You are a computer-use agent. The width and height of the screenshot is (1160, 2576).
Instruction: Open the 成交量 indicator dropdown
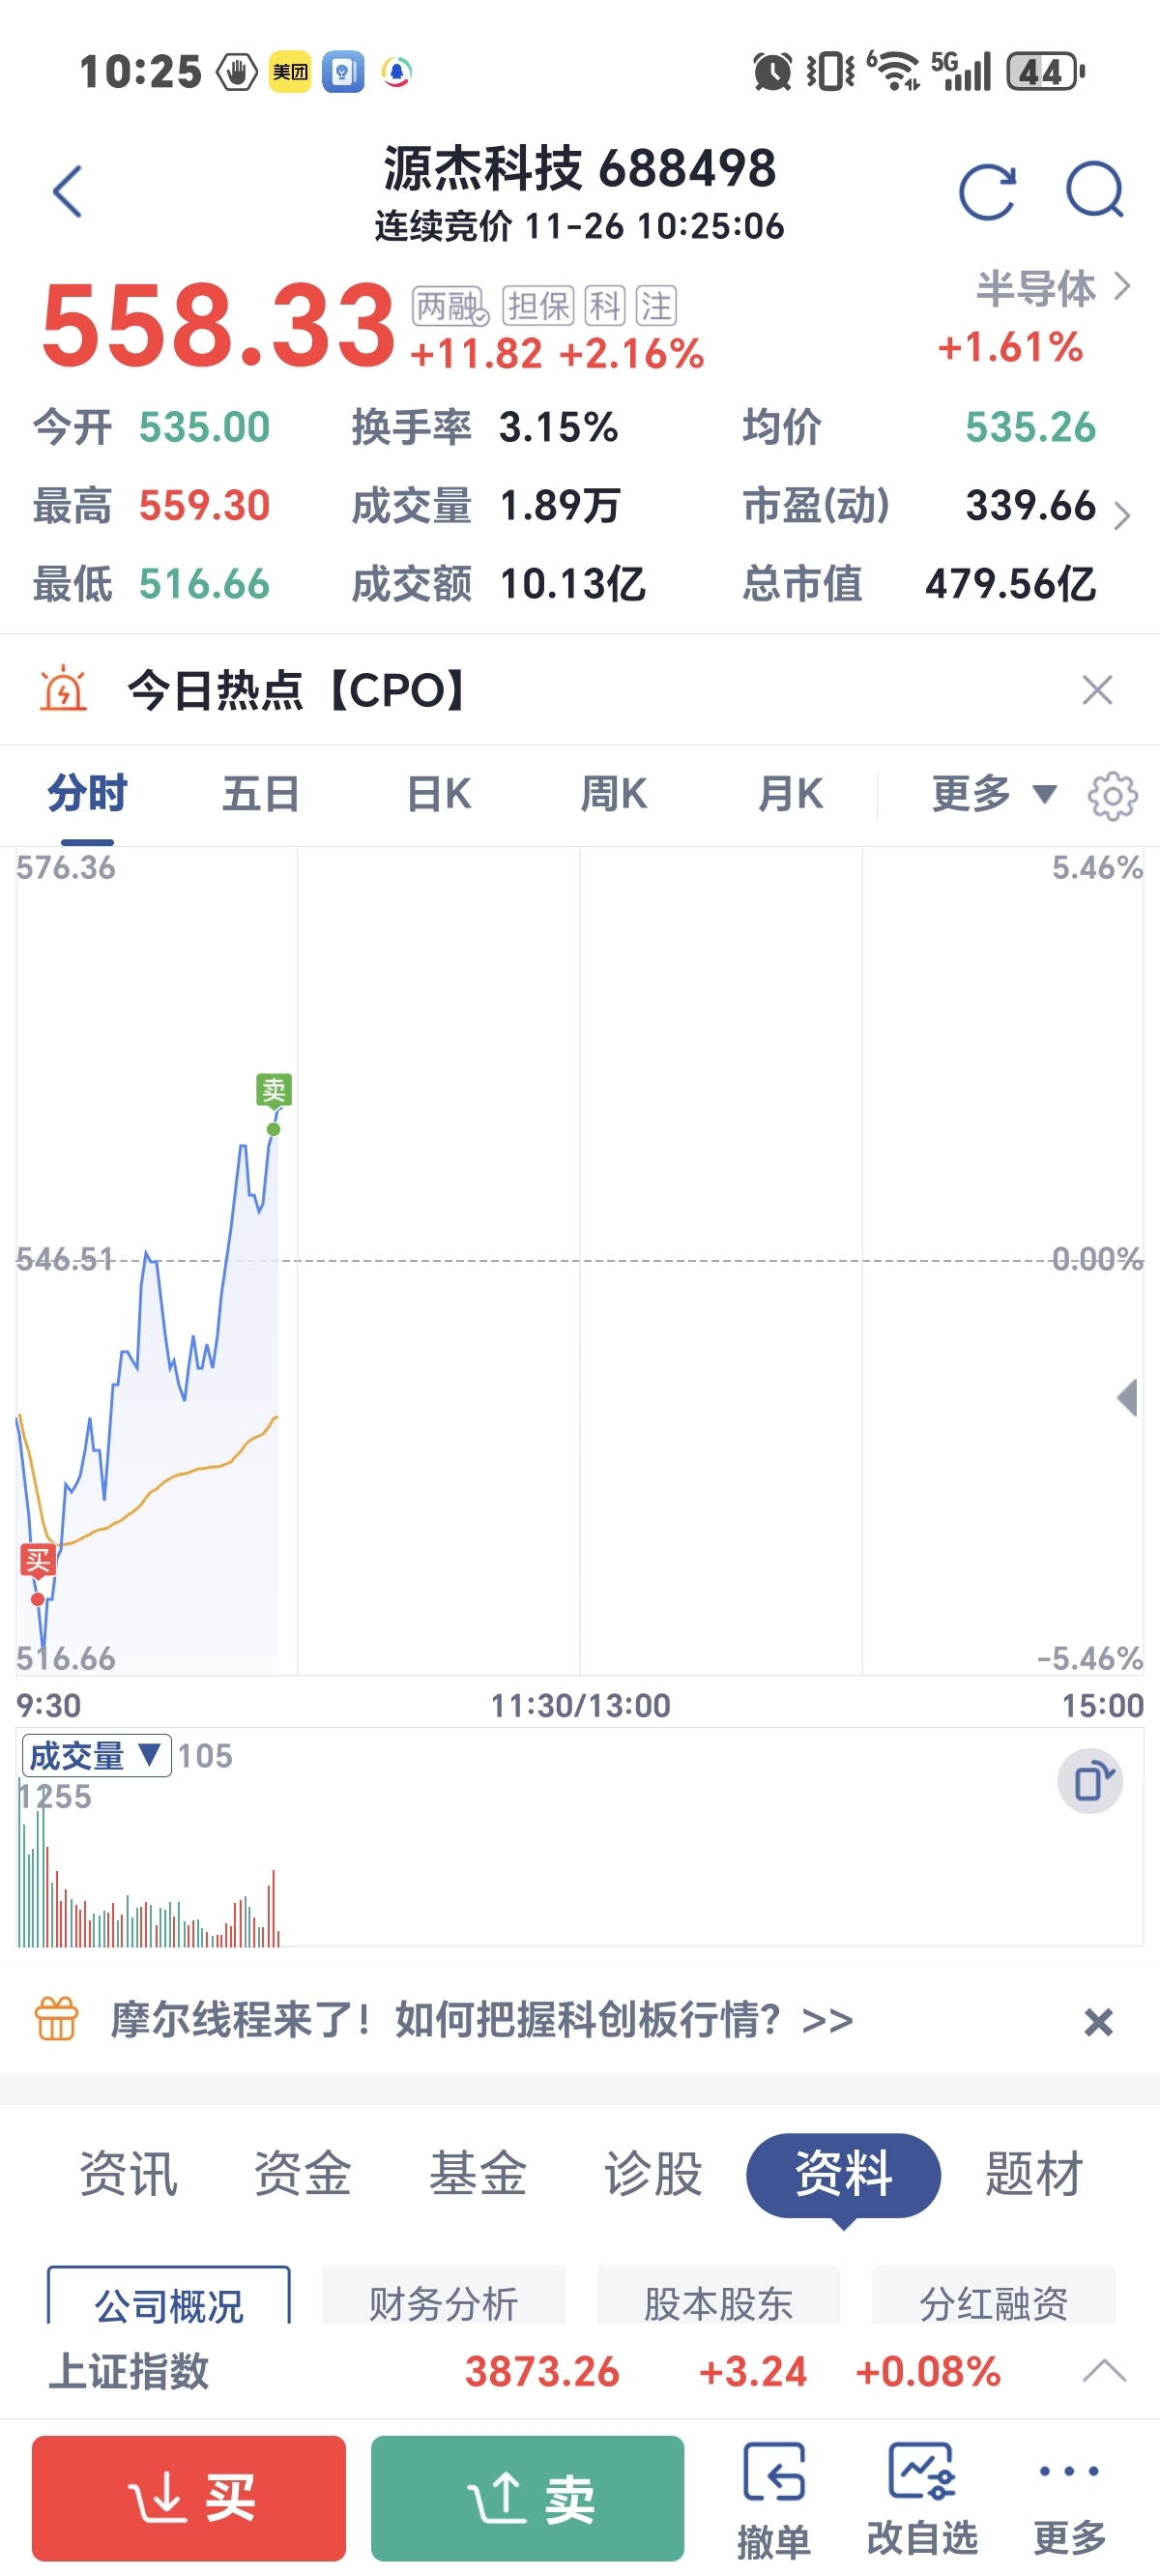tap(96, 1755)
